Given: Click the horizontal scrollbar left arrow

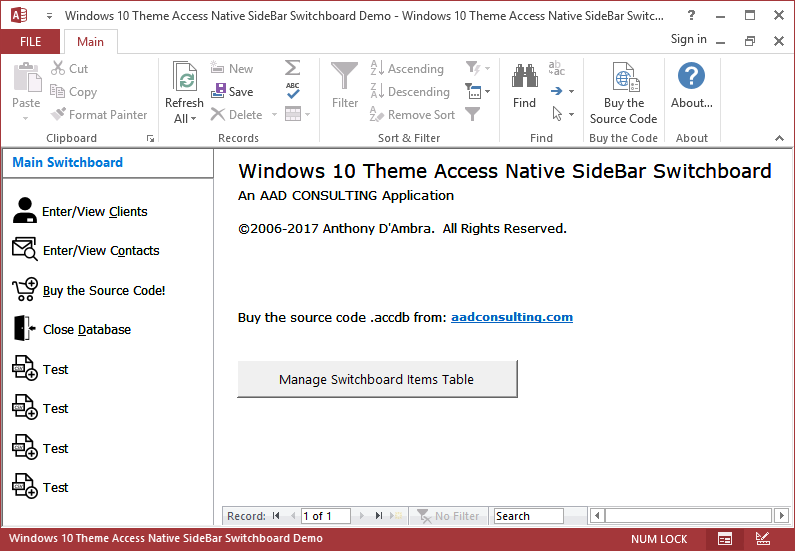Looking at the screenshot, I should click(x=597, y=516).
